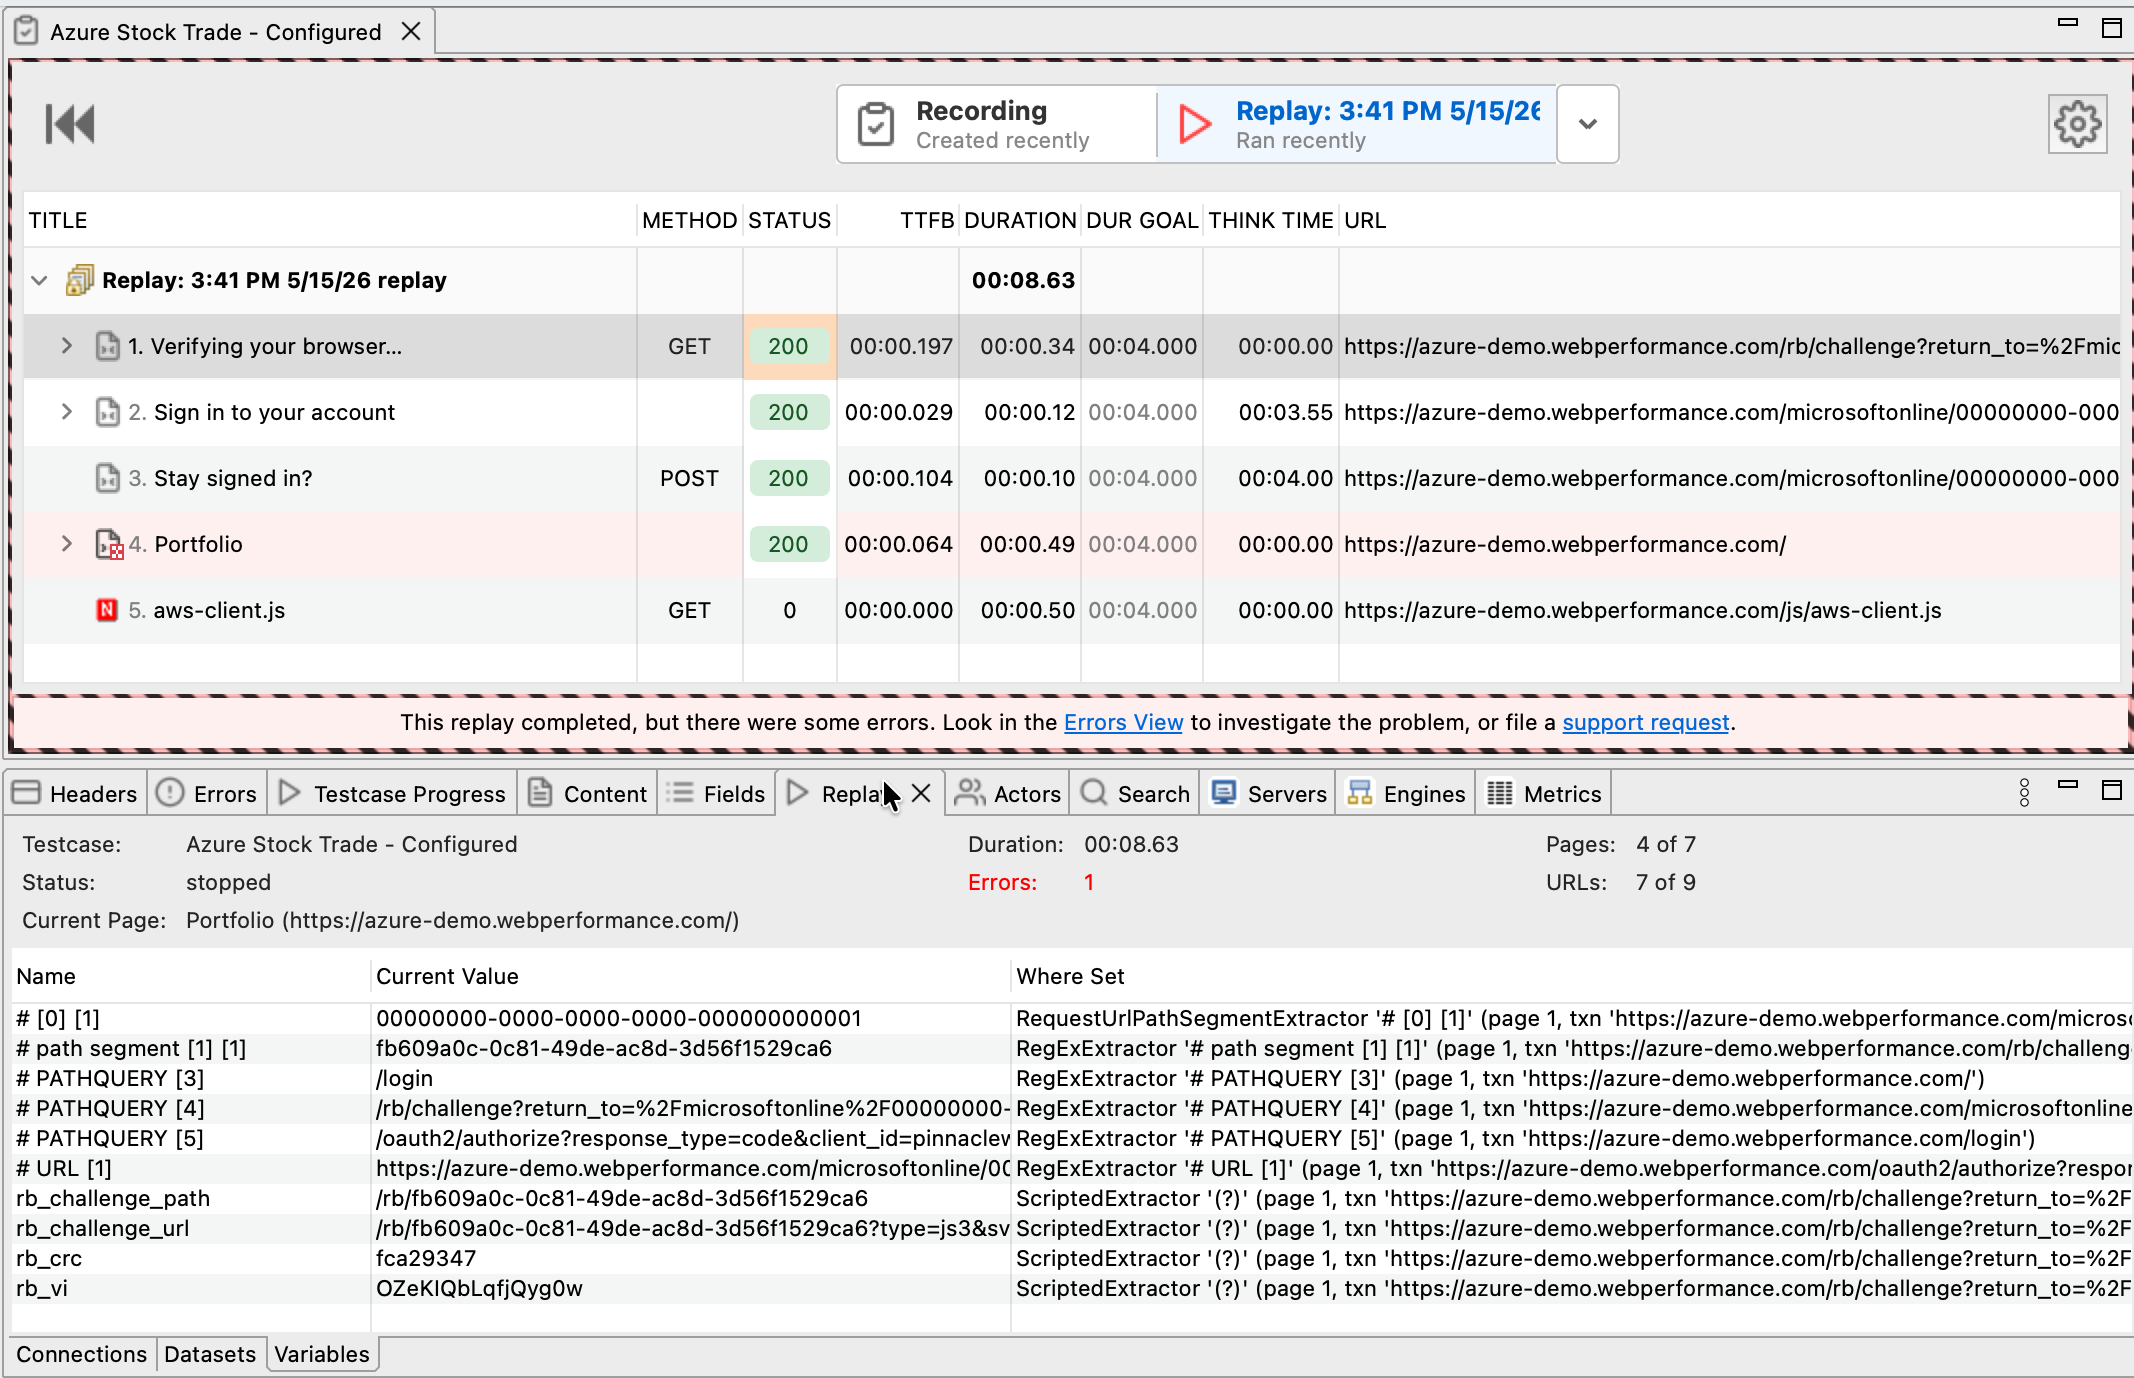Click the THINK TIME column header
Image resolution: width=2134 pixels, height=1378 pixels.
tap(1271, 220)
